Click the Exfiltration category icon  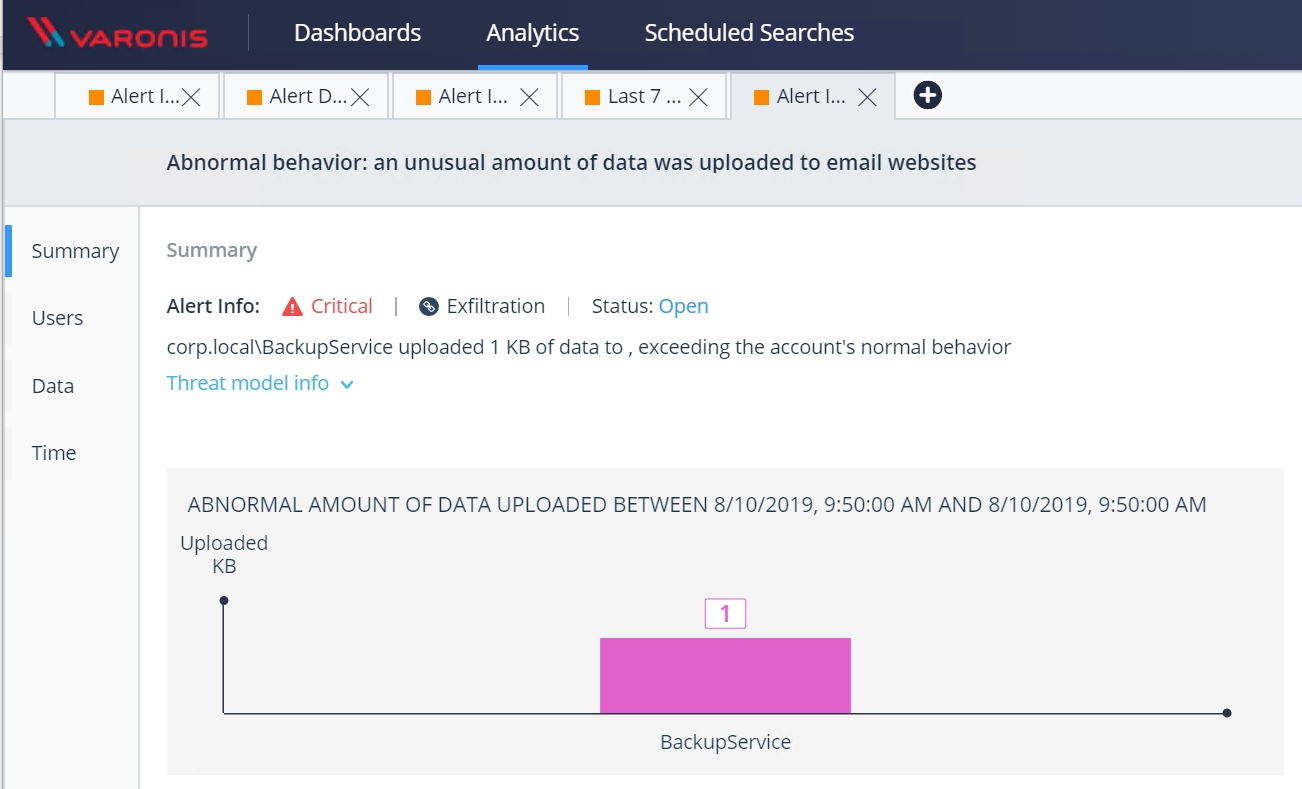click(429, 307)
